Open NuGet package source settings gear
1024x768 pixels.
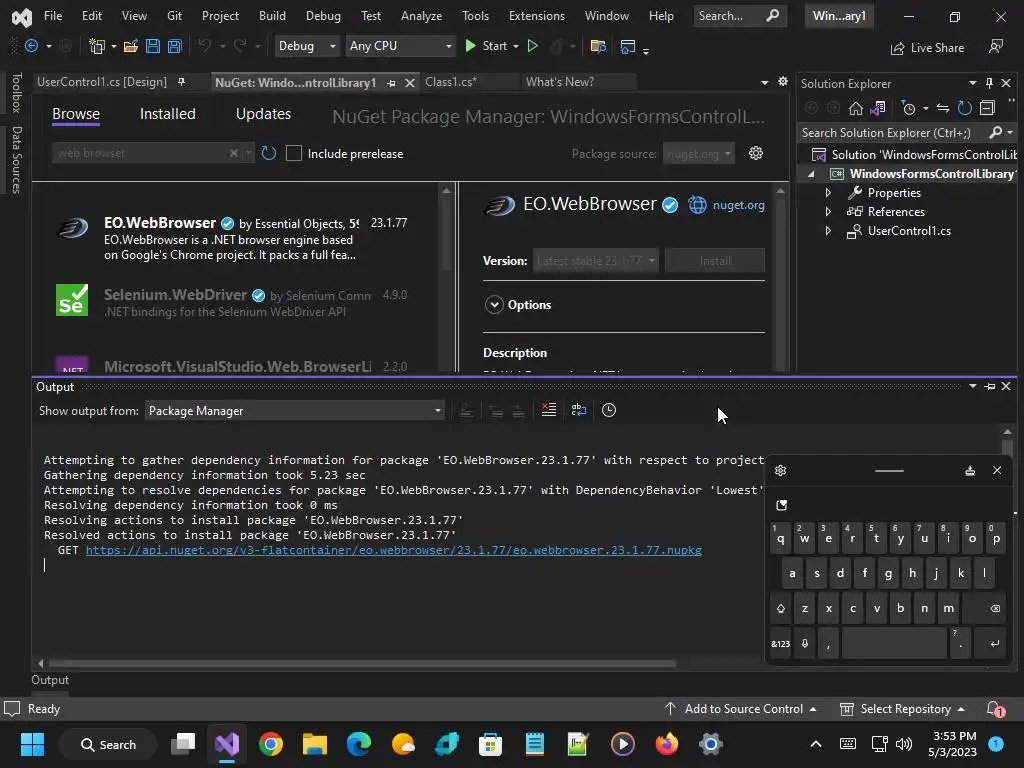tap(756, 153)
